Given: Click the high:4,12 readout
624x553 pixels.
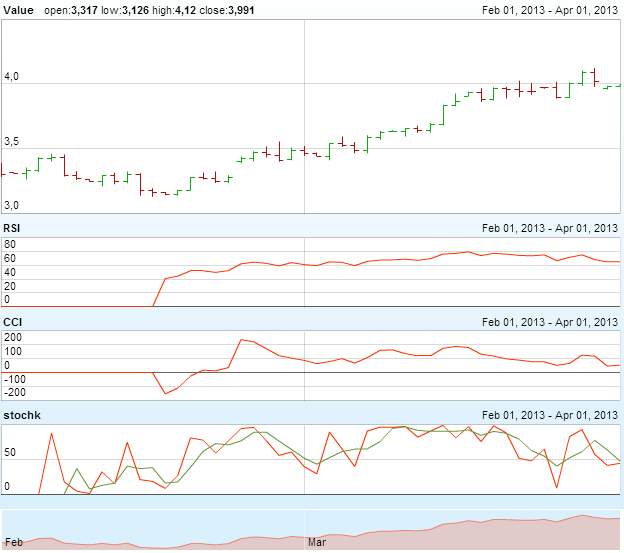Looking at the screenshot, I should pyautogui.click(x=174, y=10).
